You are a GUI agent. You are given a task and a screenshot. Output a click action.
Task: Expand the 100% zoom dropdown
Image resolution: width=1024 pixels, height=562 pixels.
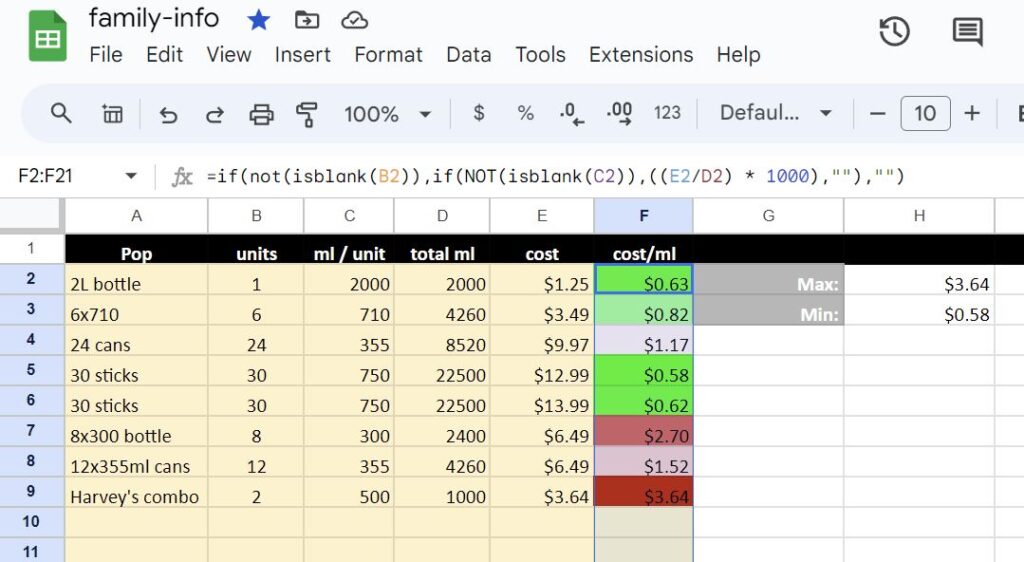tap(387, 114)
